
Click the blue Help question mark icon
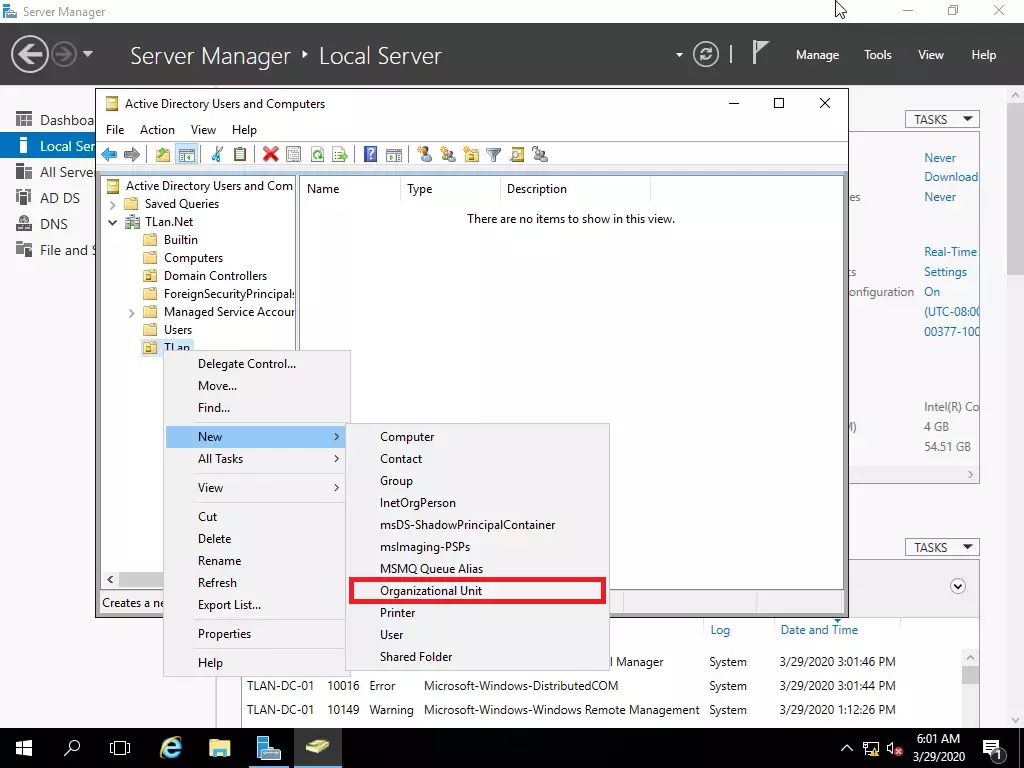[x=370, y=154]
